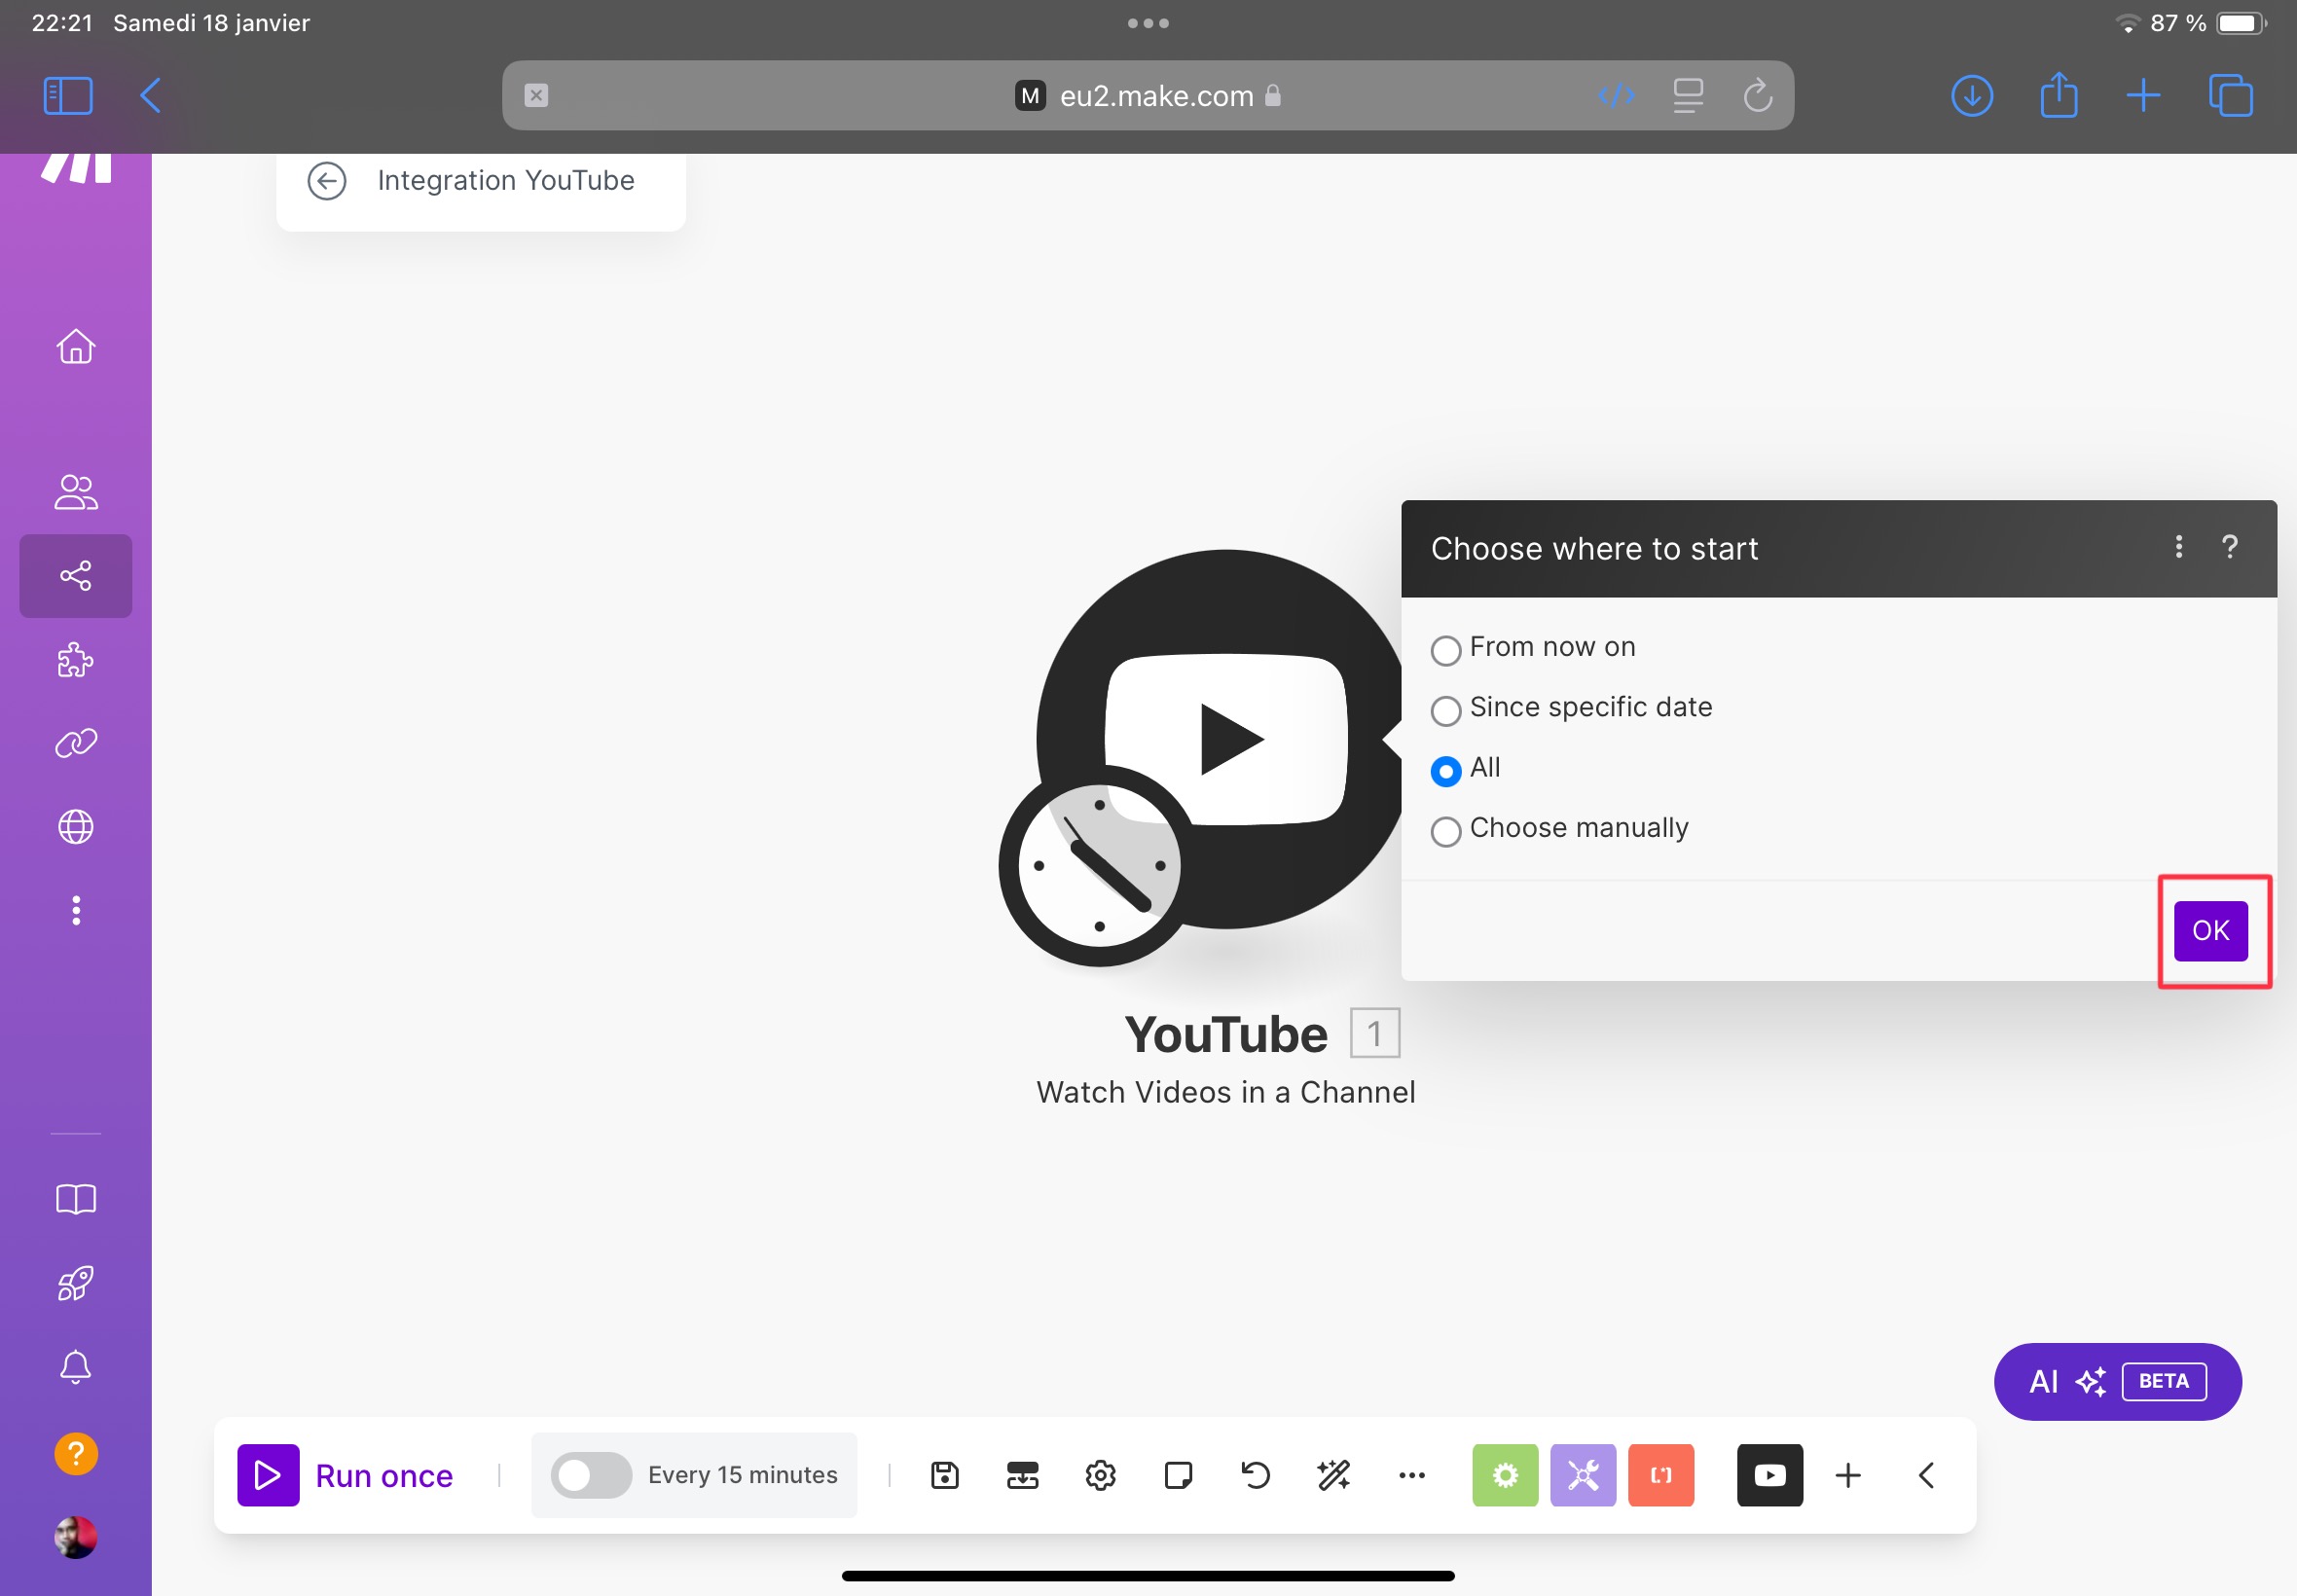Click the Run once play button
The width and height of the screenshot is (2297, 1596).
[x=268, y=1475]
